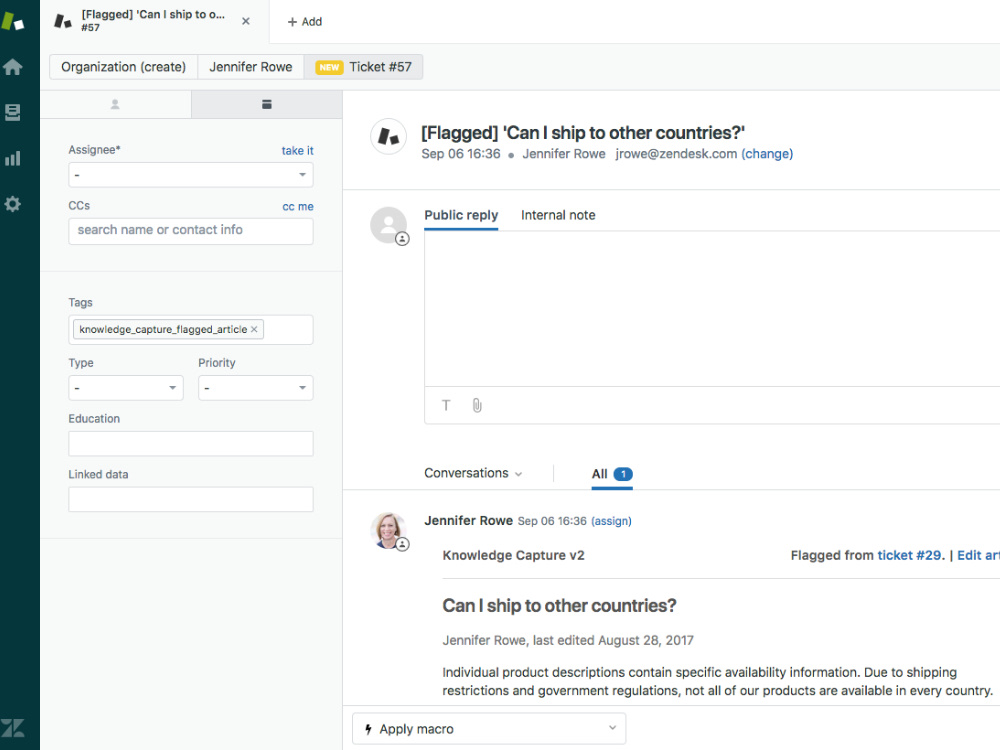The image size is (1000, 750).
Task: Click the 'Knowledge Capture v2' text
Action: [x=513, y=555]
